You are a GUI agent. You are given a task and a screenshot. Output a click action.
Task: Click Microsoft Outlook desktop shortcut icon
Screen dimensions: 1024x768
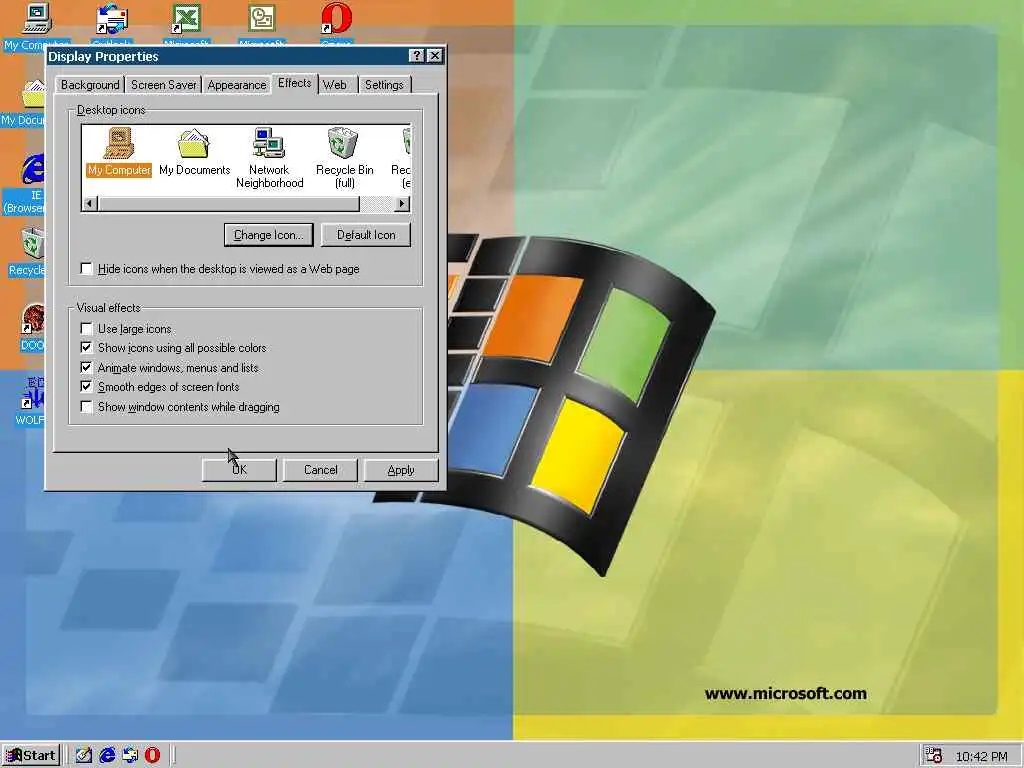pos(261,24)
